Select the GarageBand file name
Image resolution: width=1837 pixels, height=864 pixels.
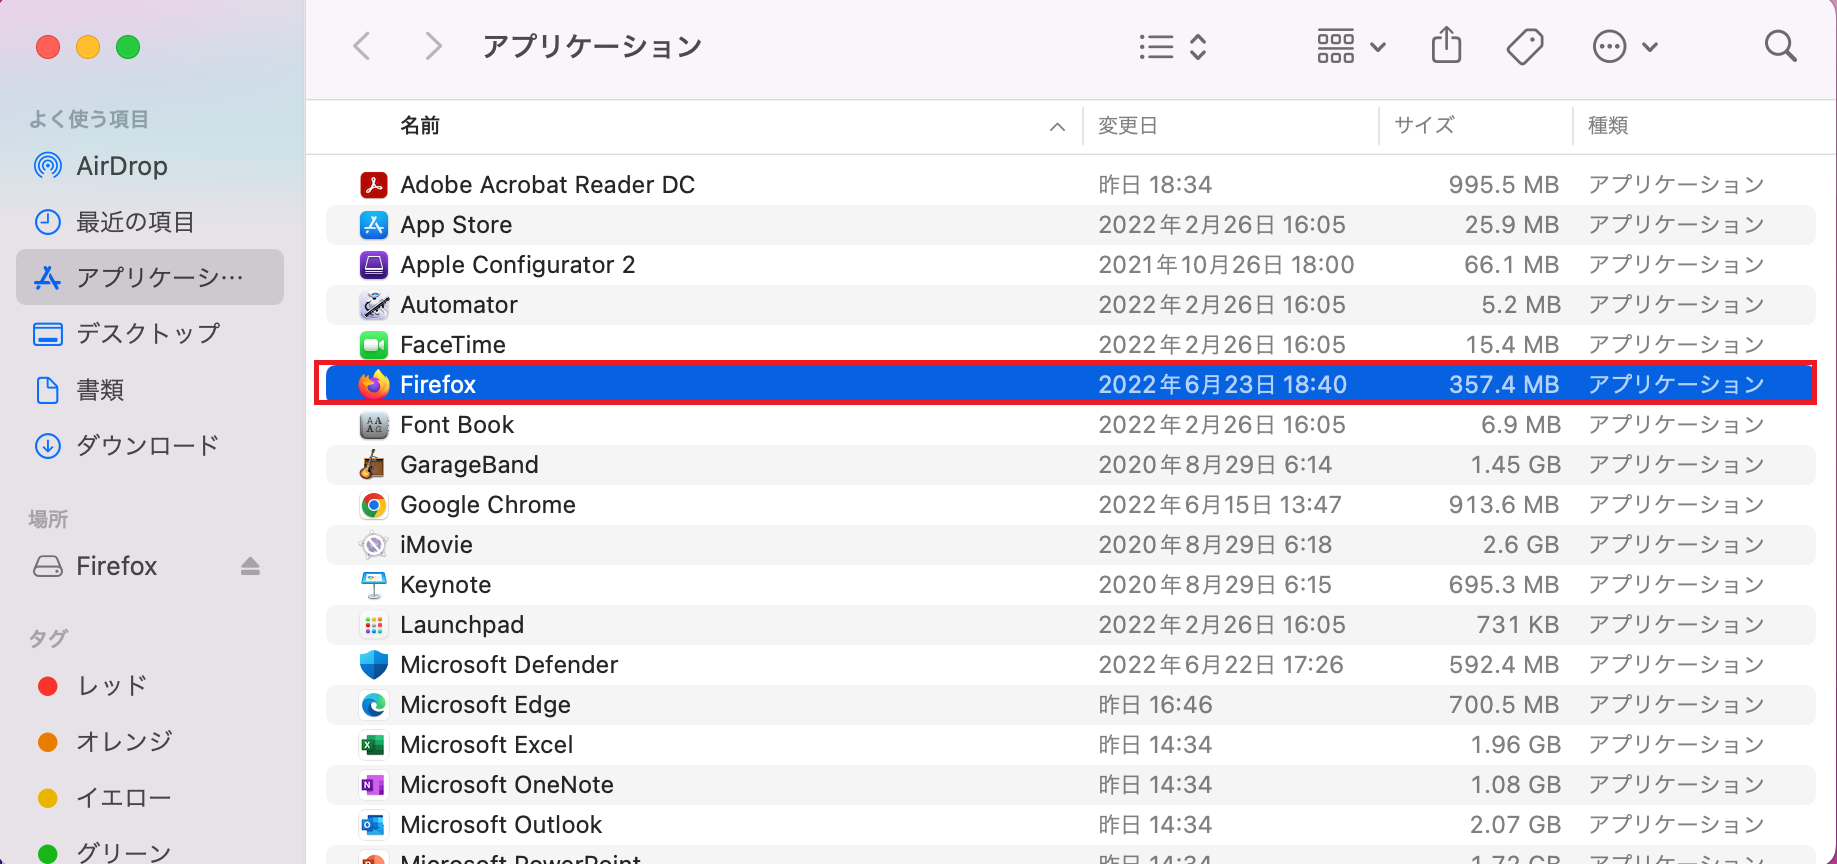pos(469,465)
